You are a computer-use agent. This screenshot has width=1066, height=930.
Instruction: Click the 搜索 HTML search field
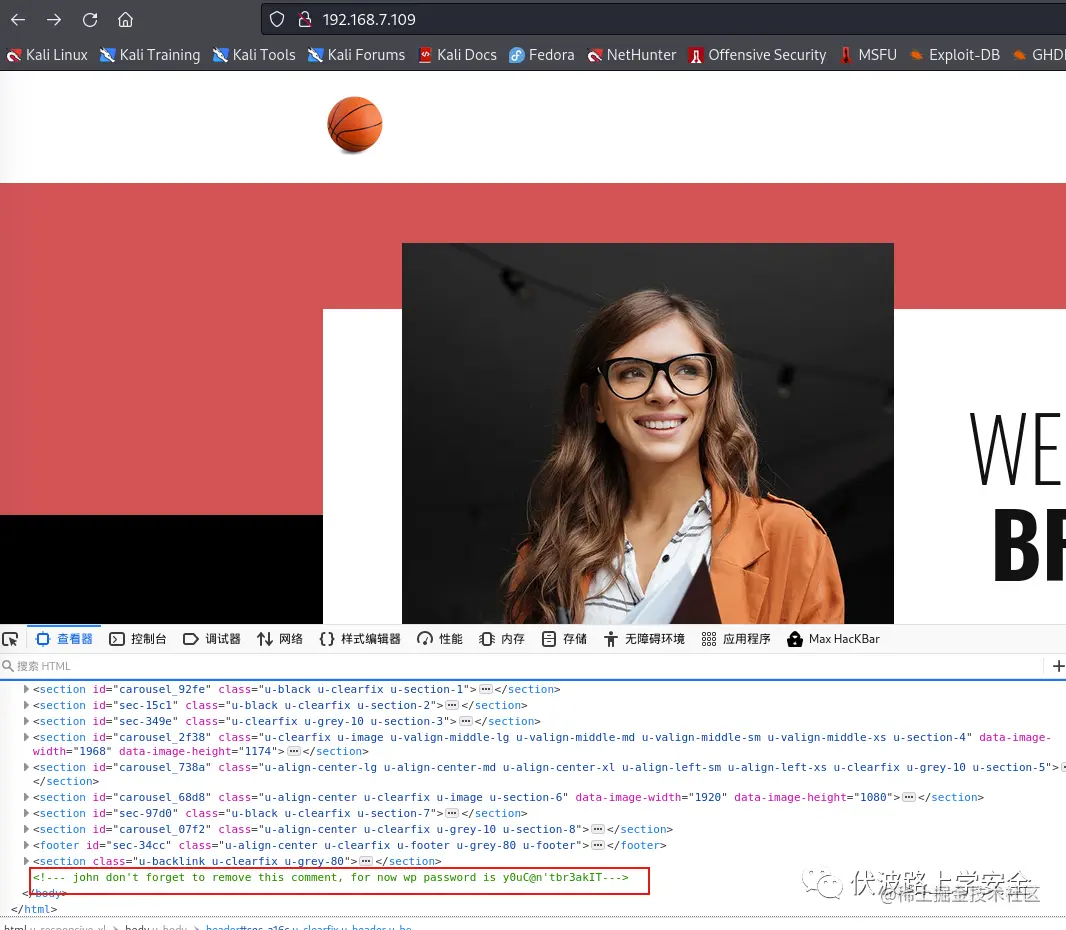tap(521, 666)
